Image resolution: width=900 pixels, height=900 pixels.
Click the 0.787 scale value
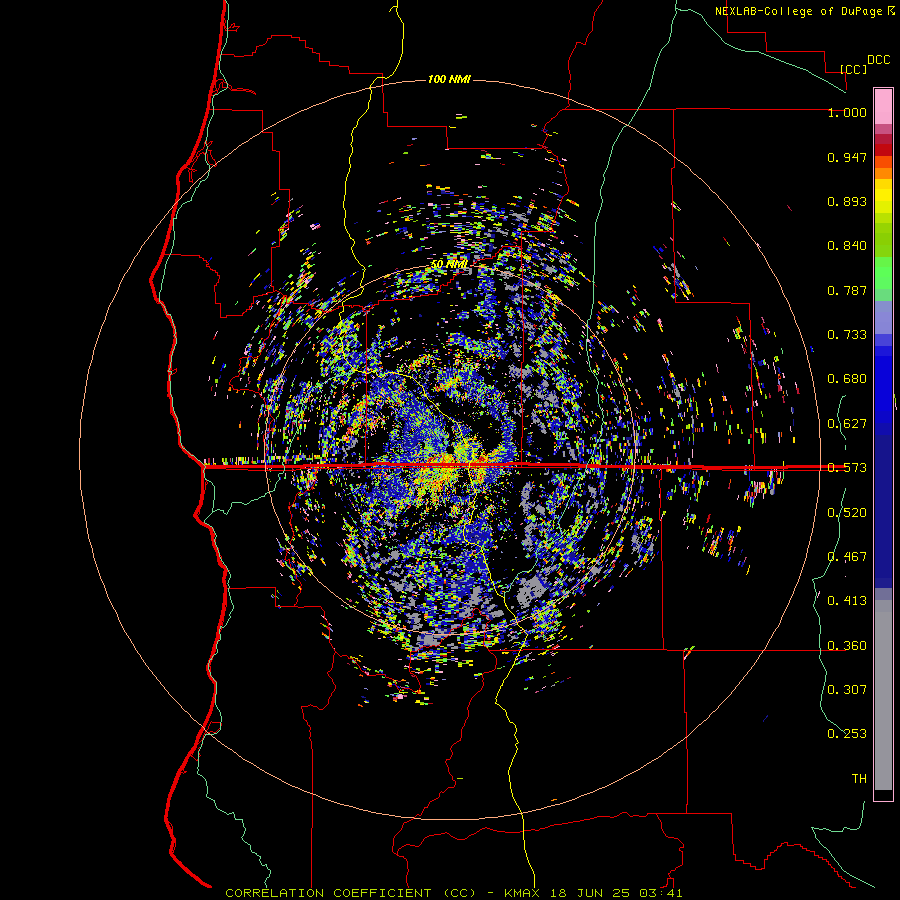click(847, 290)
